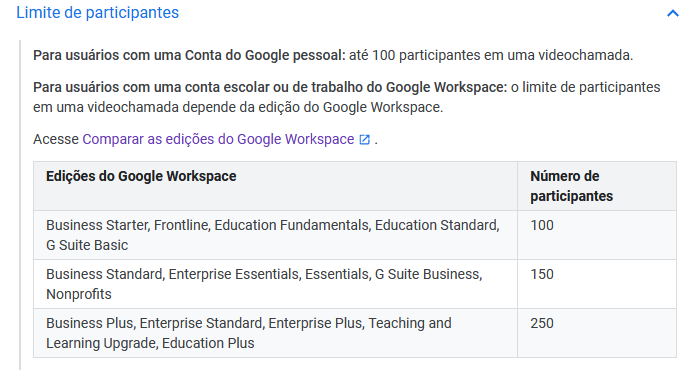Click the "Limite de participantes" section heading
Viewport: 691px width, 377px height.
(x=97, y=13)
